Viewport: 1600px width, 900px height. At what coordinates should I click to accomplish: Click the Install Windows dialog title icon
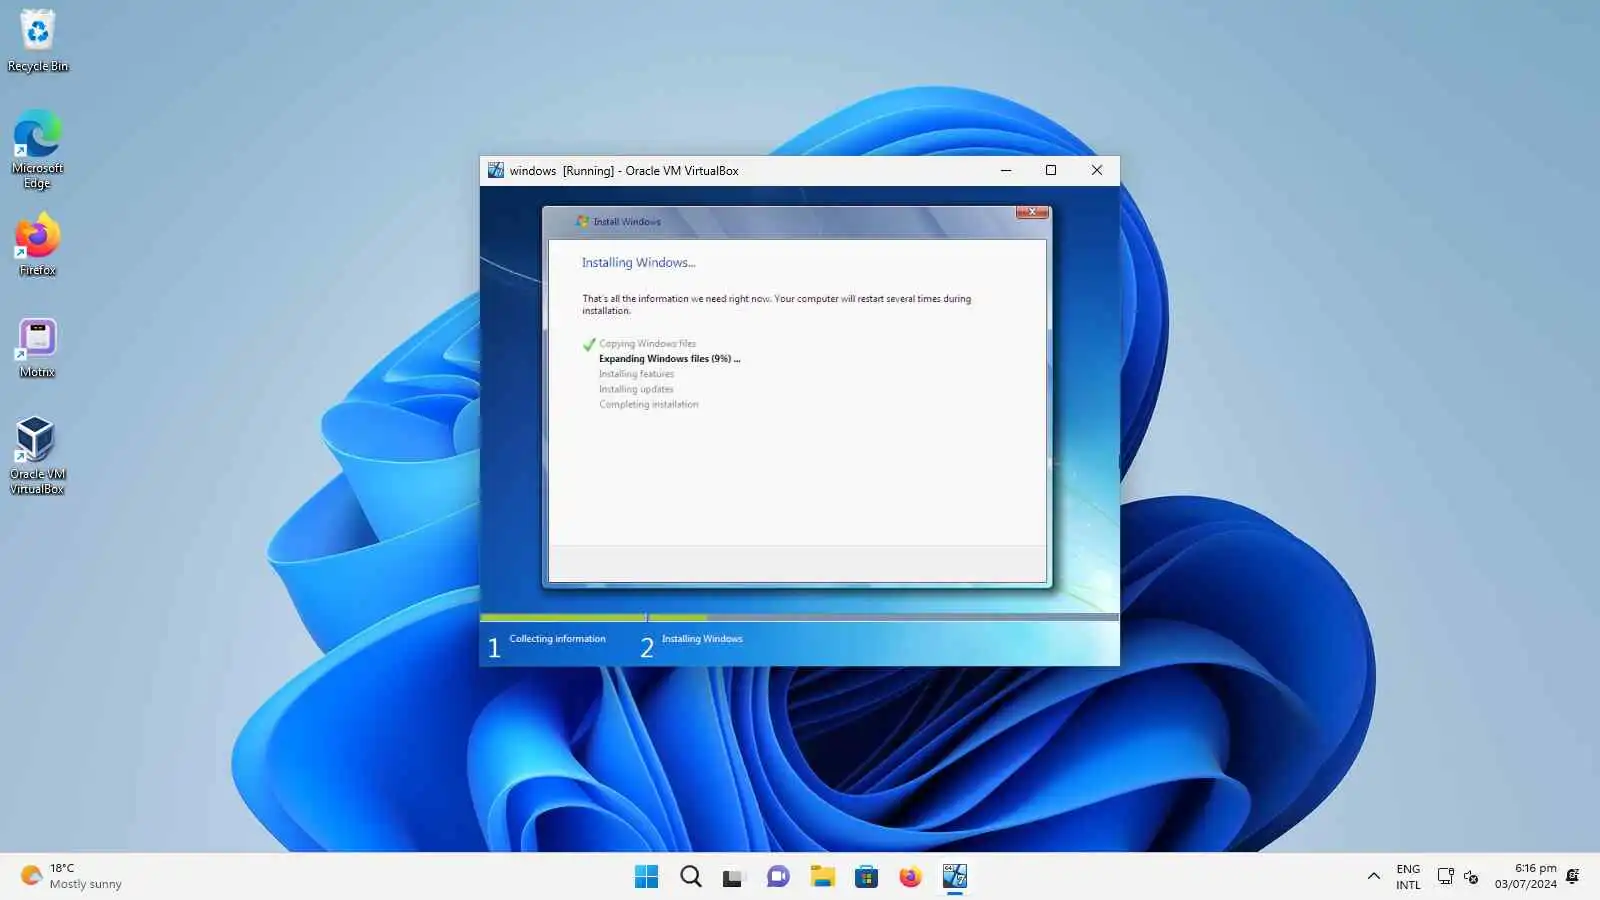[x=582, y=221]
